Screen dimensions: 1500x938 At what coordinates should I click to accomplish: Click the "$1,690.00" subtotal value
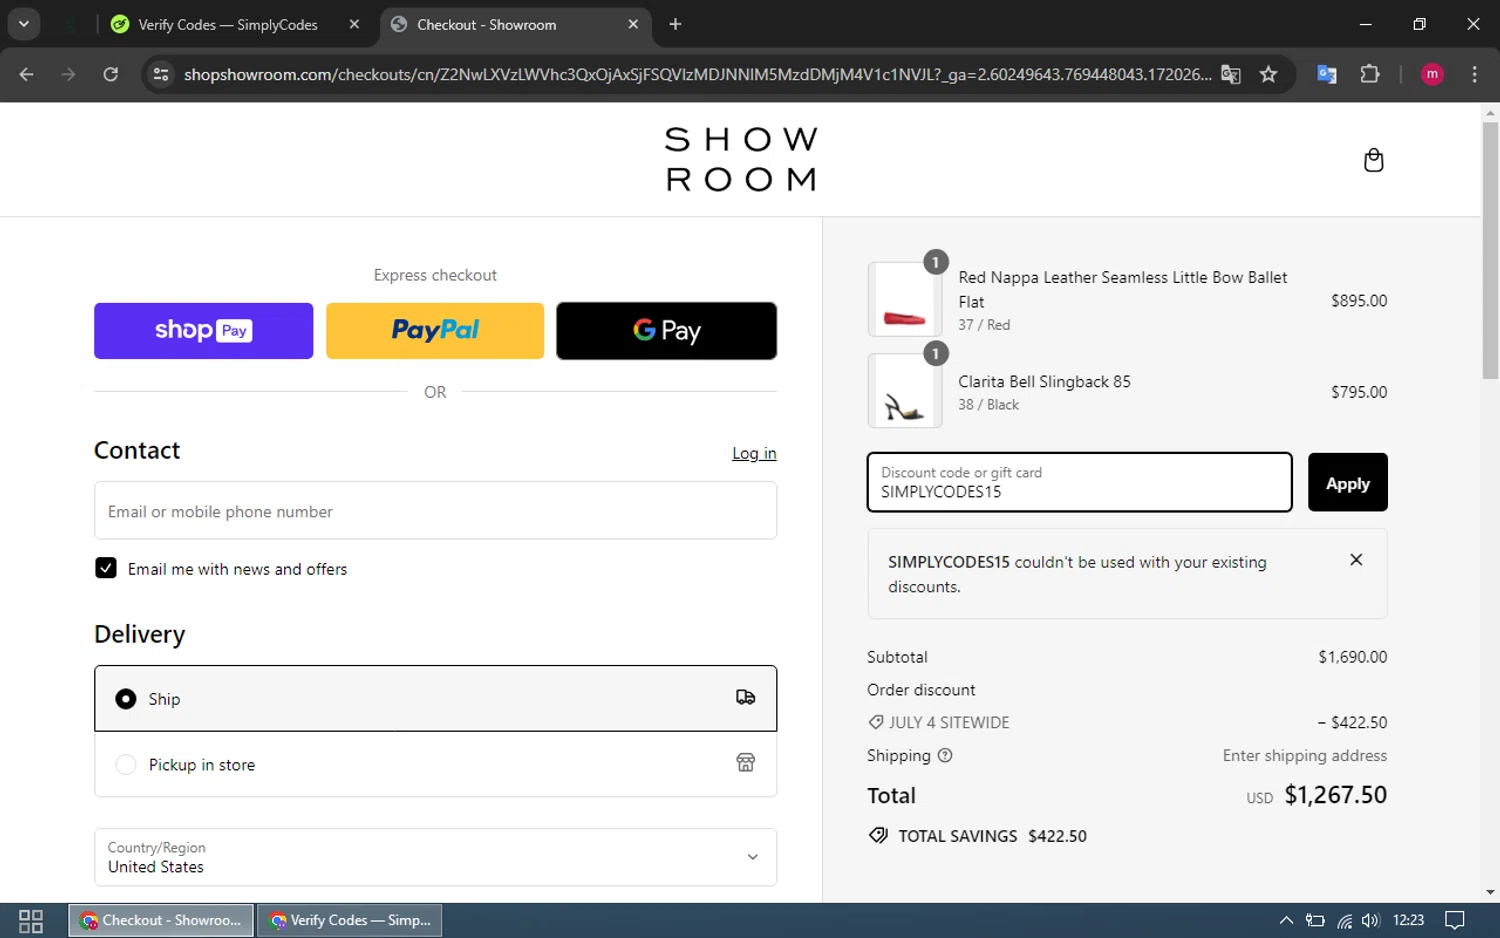(x=1353, y=657)
